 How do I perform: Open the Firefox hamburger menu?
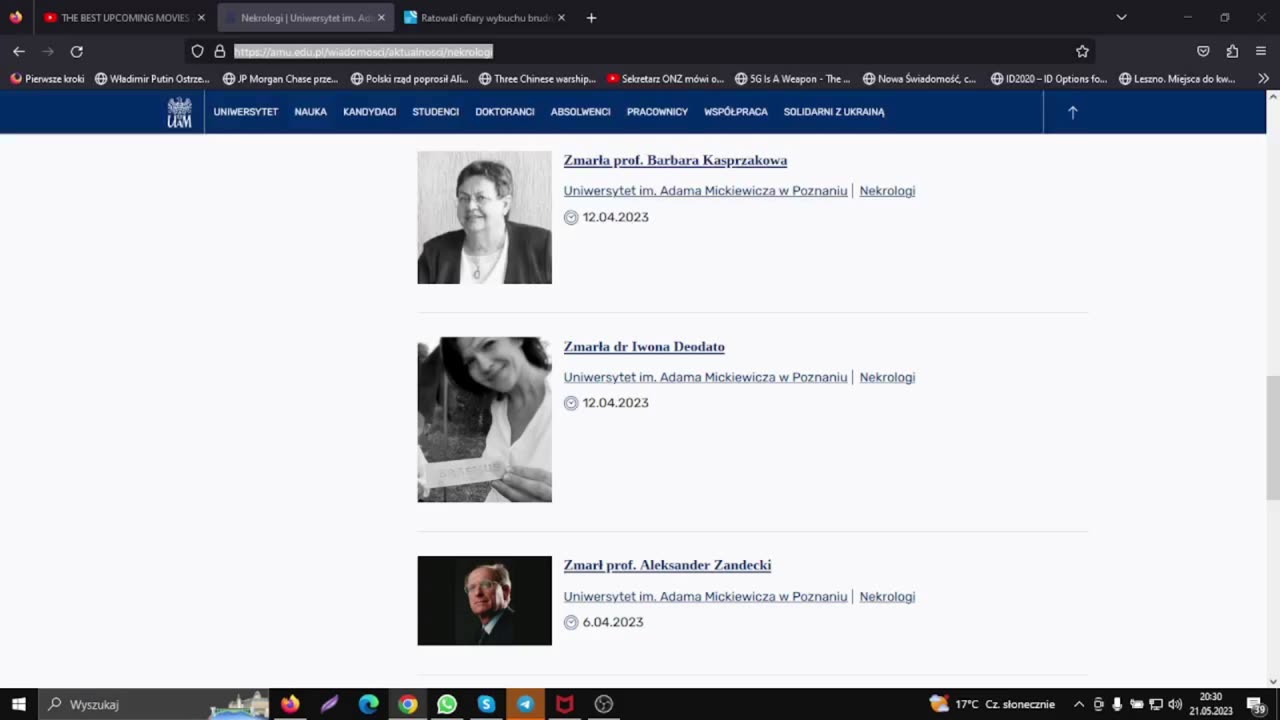click(x=1261, y=51)
